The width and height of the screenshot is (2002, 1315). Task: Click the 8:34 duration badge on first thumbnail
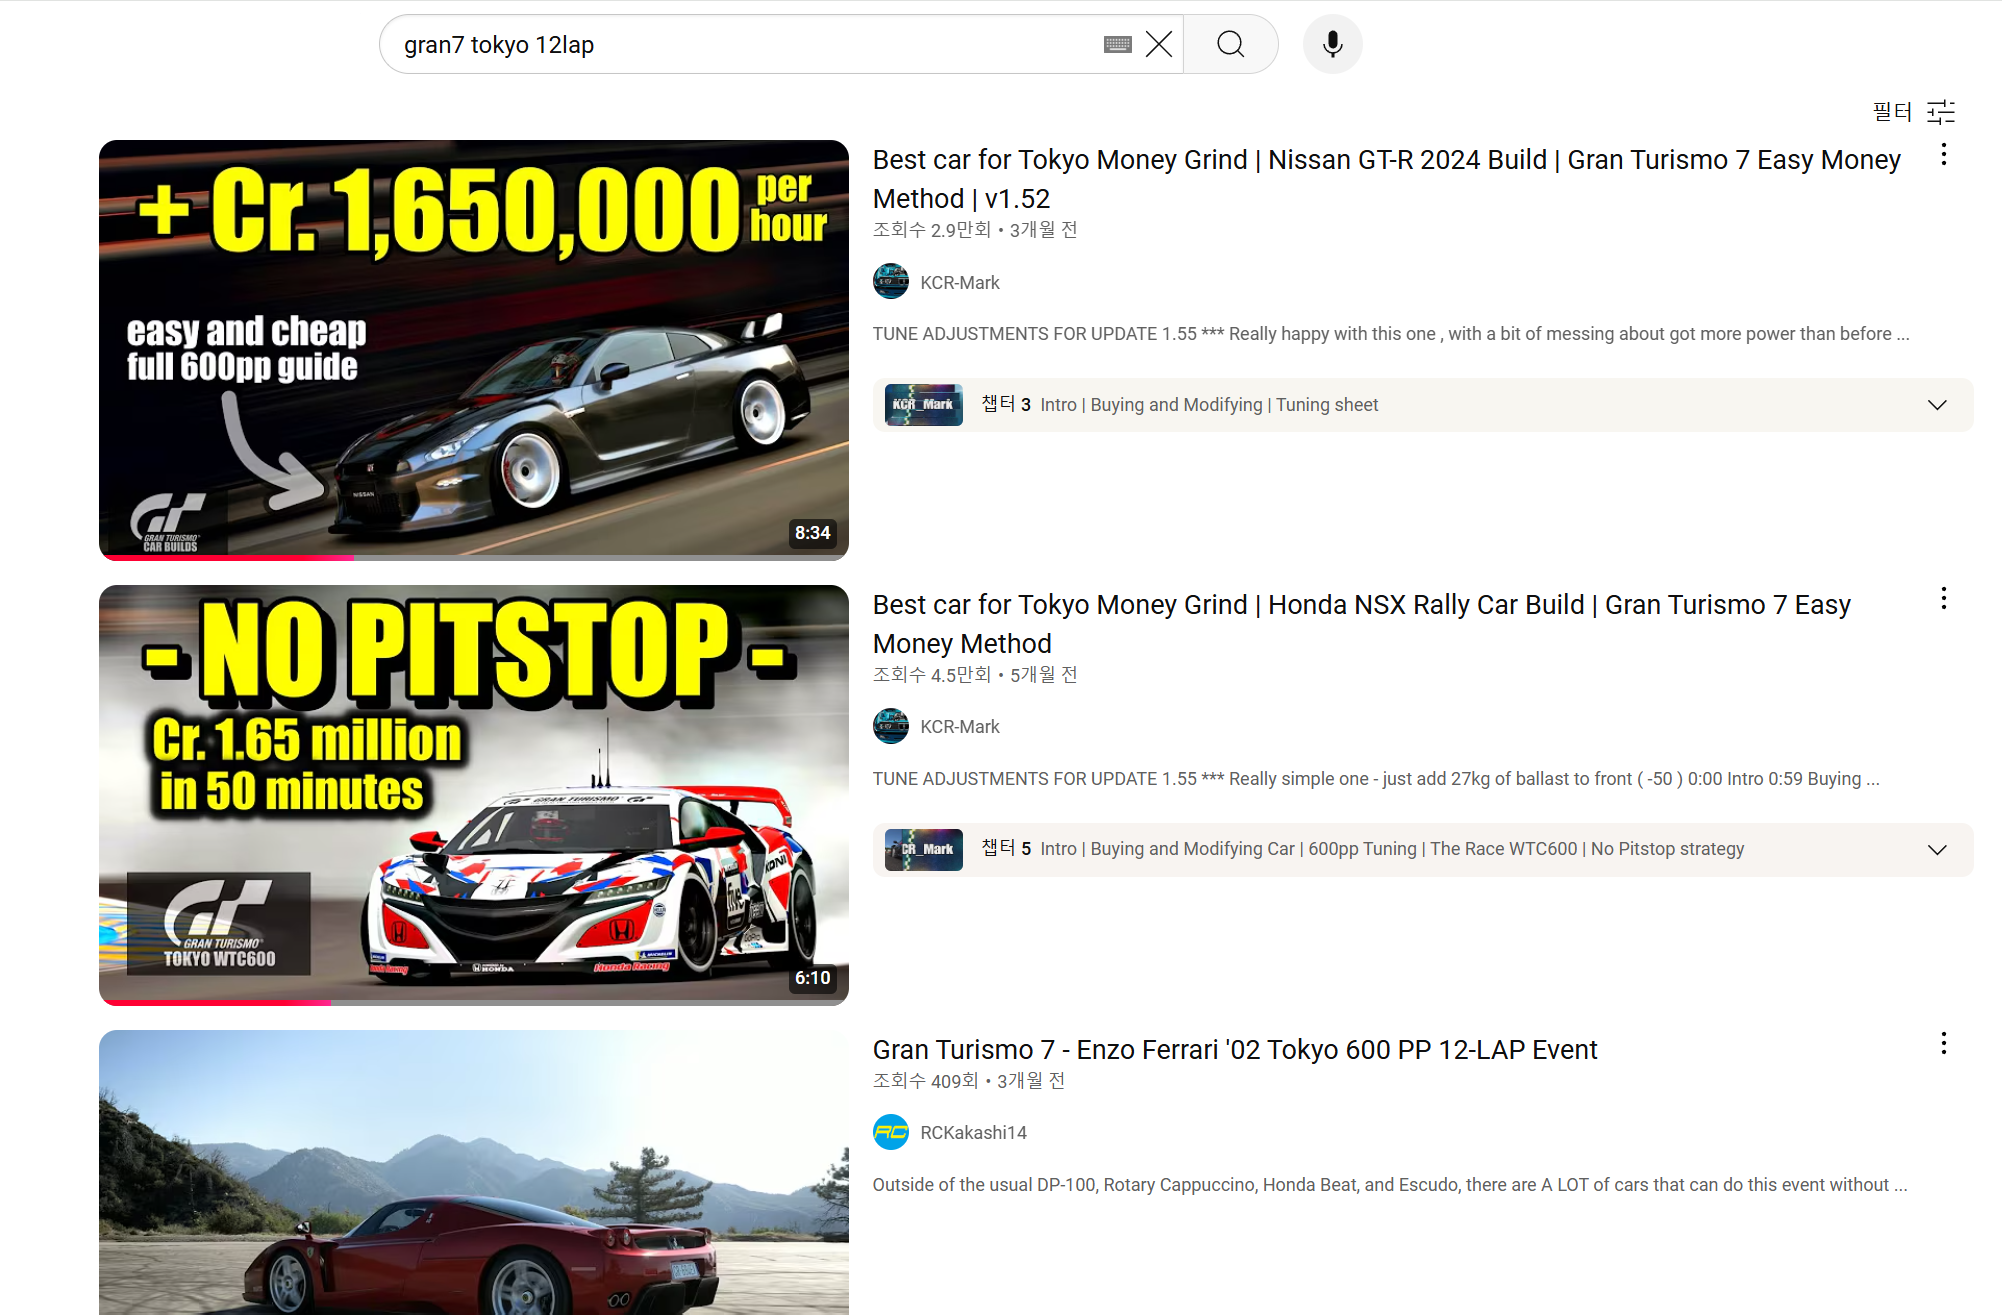[x=812, y=533]
